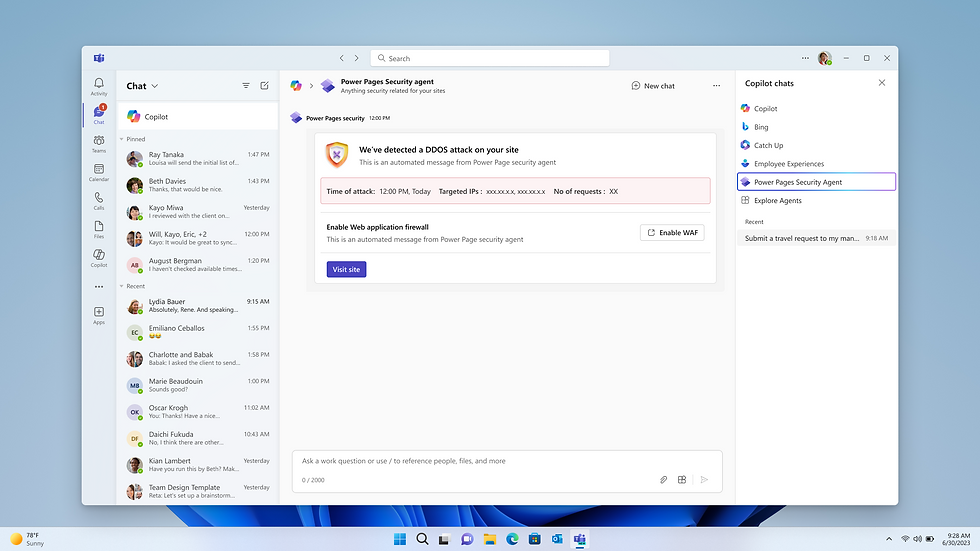This screenshot has width=980, height=551.
Task: Open weather widget showing 78°F Sunny
Action: point(28,539)
